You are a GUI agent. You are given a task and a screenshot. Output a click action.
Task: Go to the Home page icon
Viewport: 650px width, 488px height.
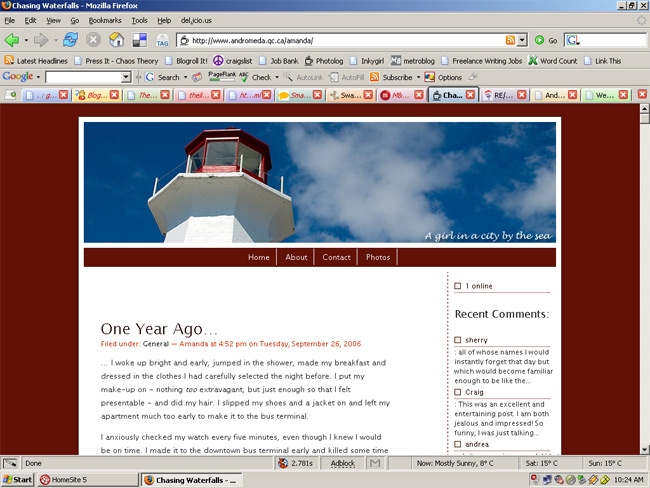click(116, 40)
